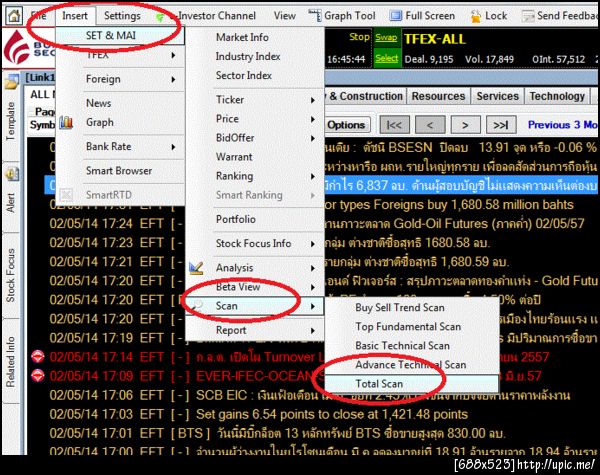Click the green Select button
Image resolution: width=600 pixels, height=475 pixels.
386,58
